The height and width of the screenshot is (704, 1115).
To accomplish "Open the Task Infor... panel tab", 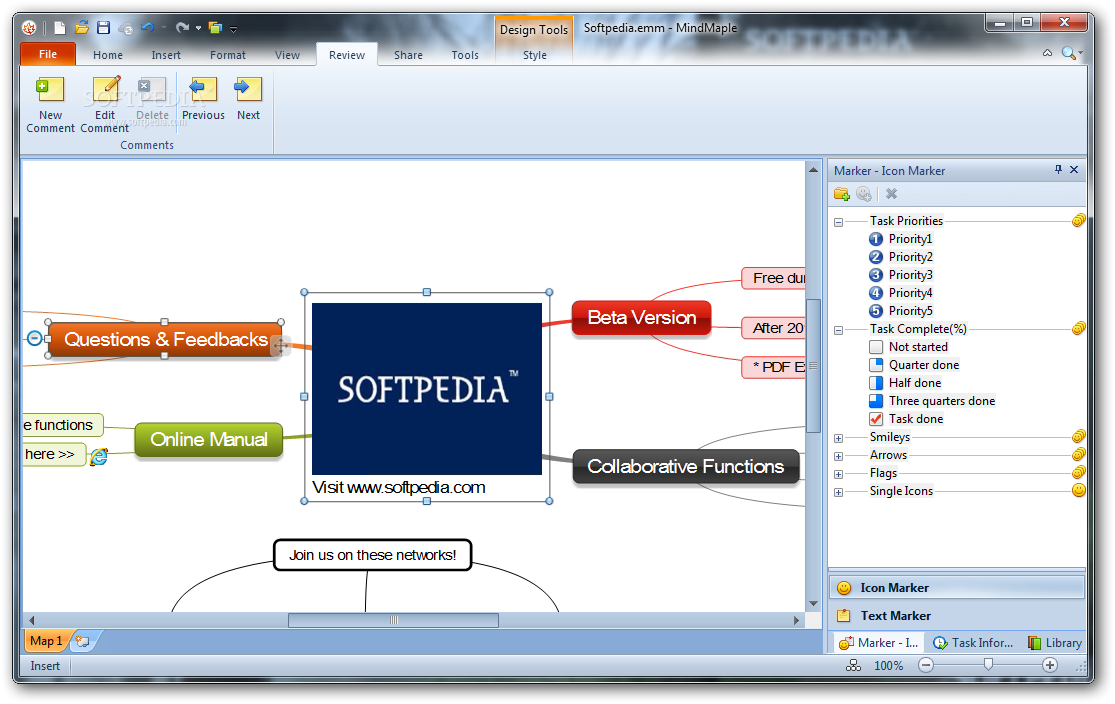I will point(973,643).
